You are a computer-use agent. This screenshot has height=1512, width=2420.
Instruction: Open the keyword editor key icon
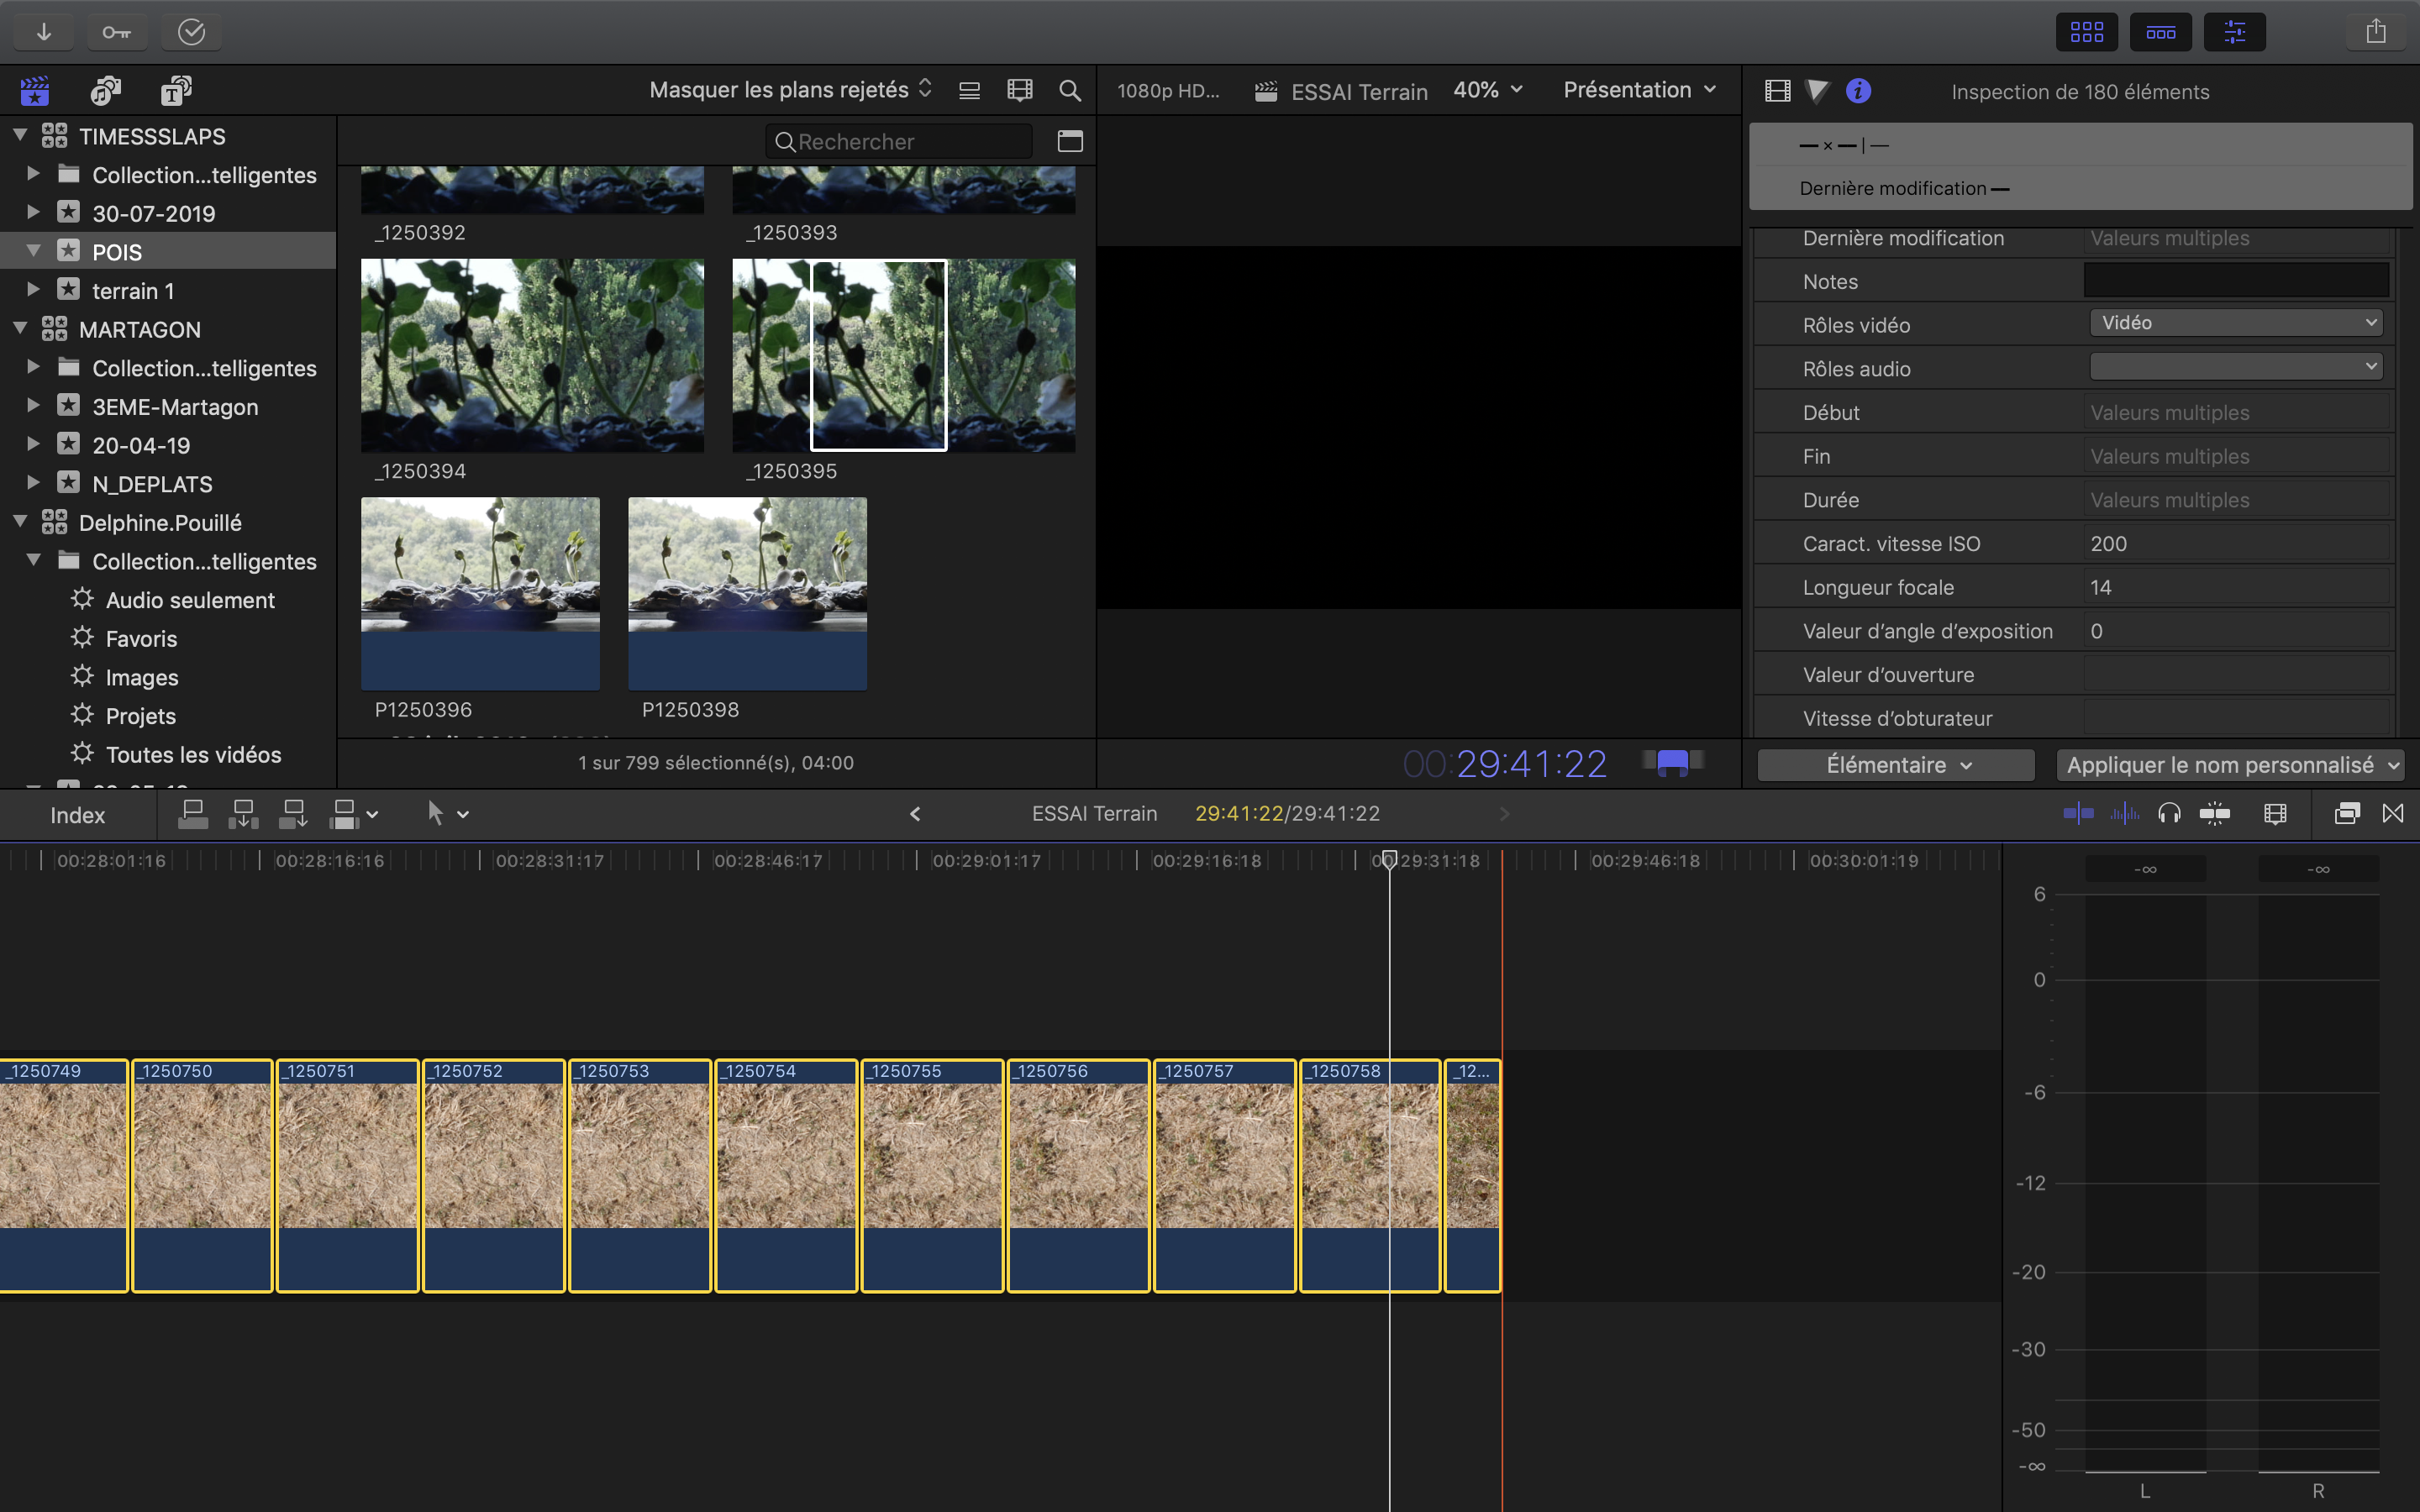pyautogui.click(x=116, y=32)
